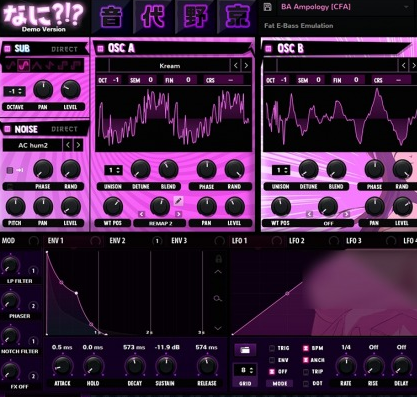Toggle the NOISE oscillator enable switch
Screen dimensions: 417x397
pos(7,129)
